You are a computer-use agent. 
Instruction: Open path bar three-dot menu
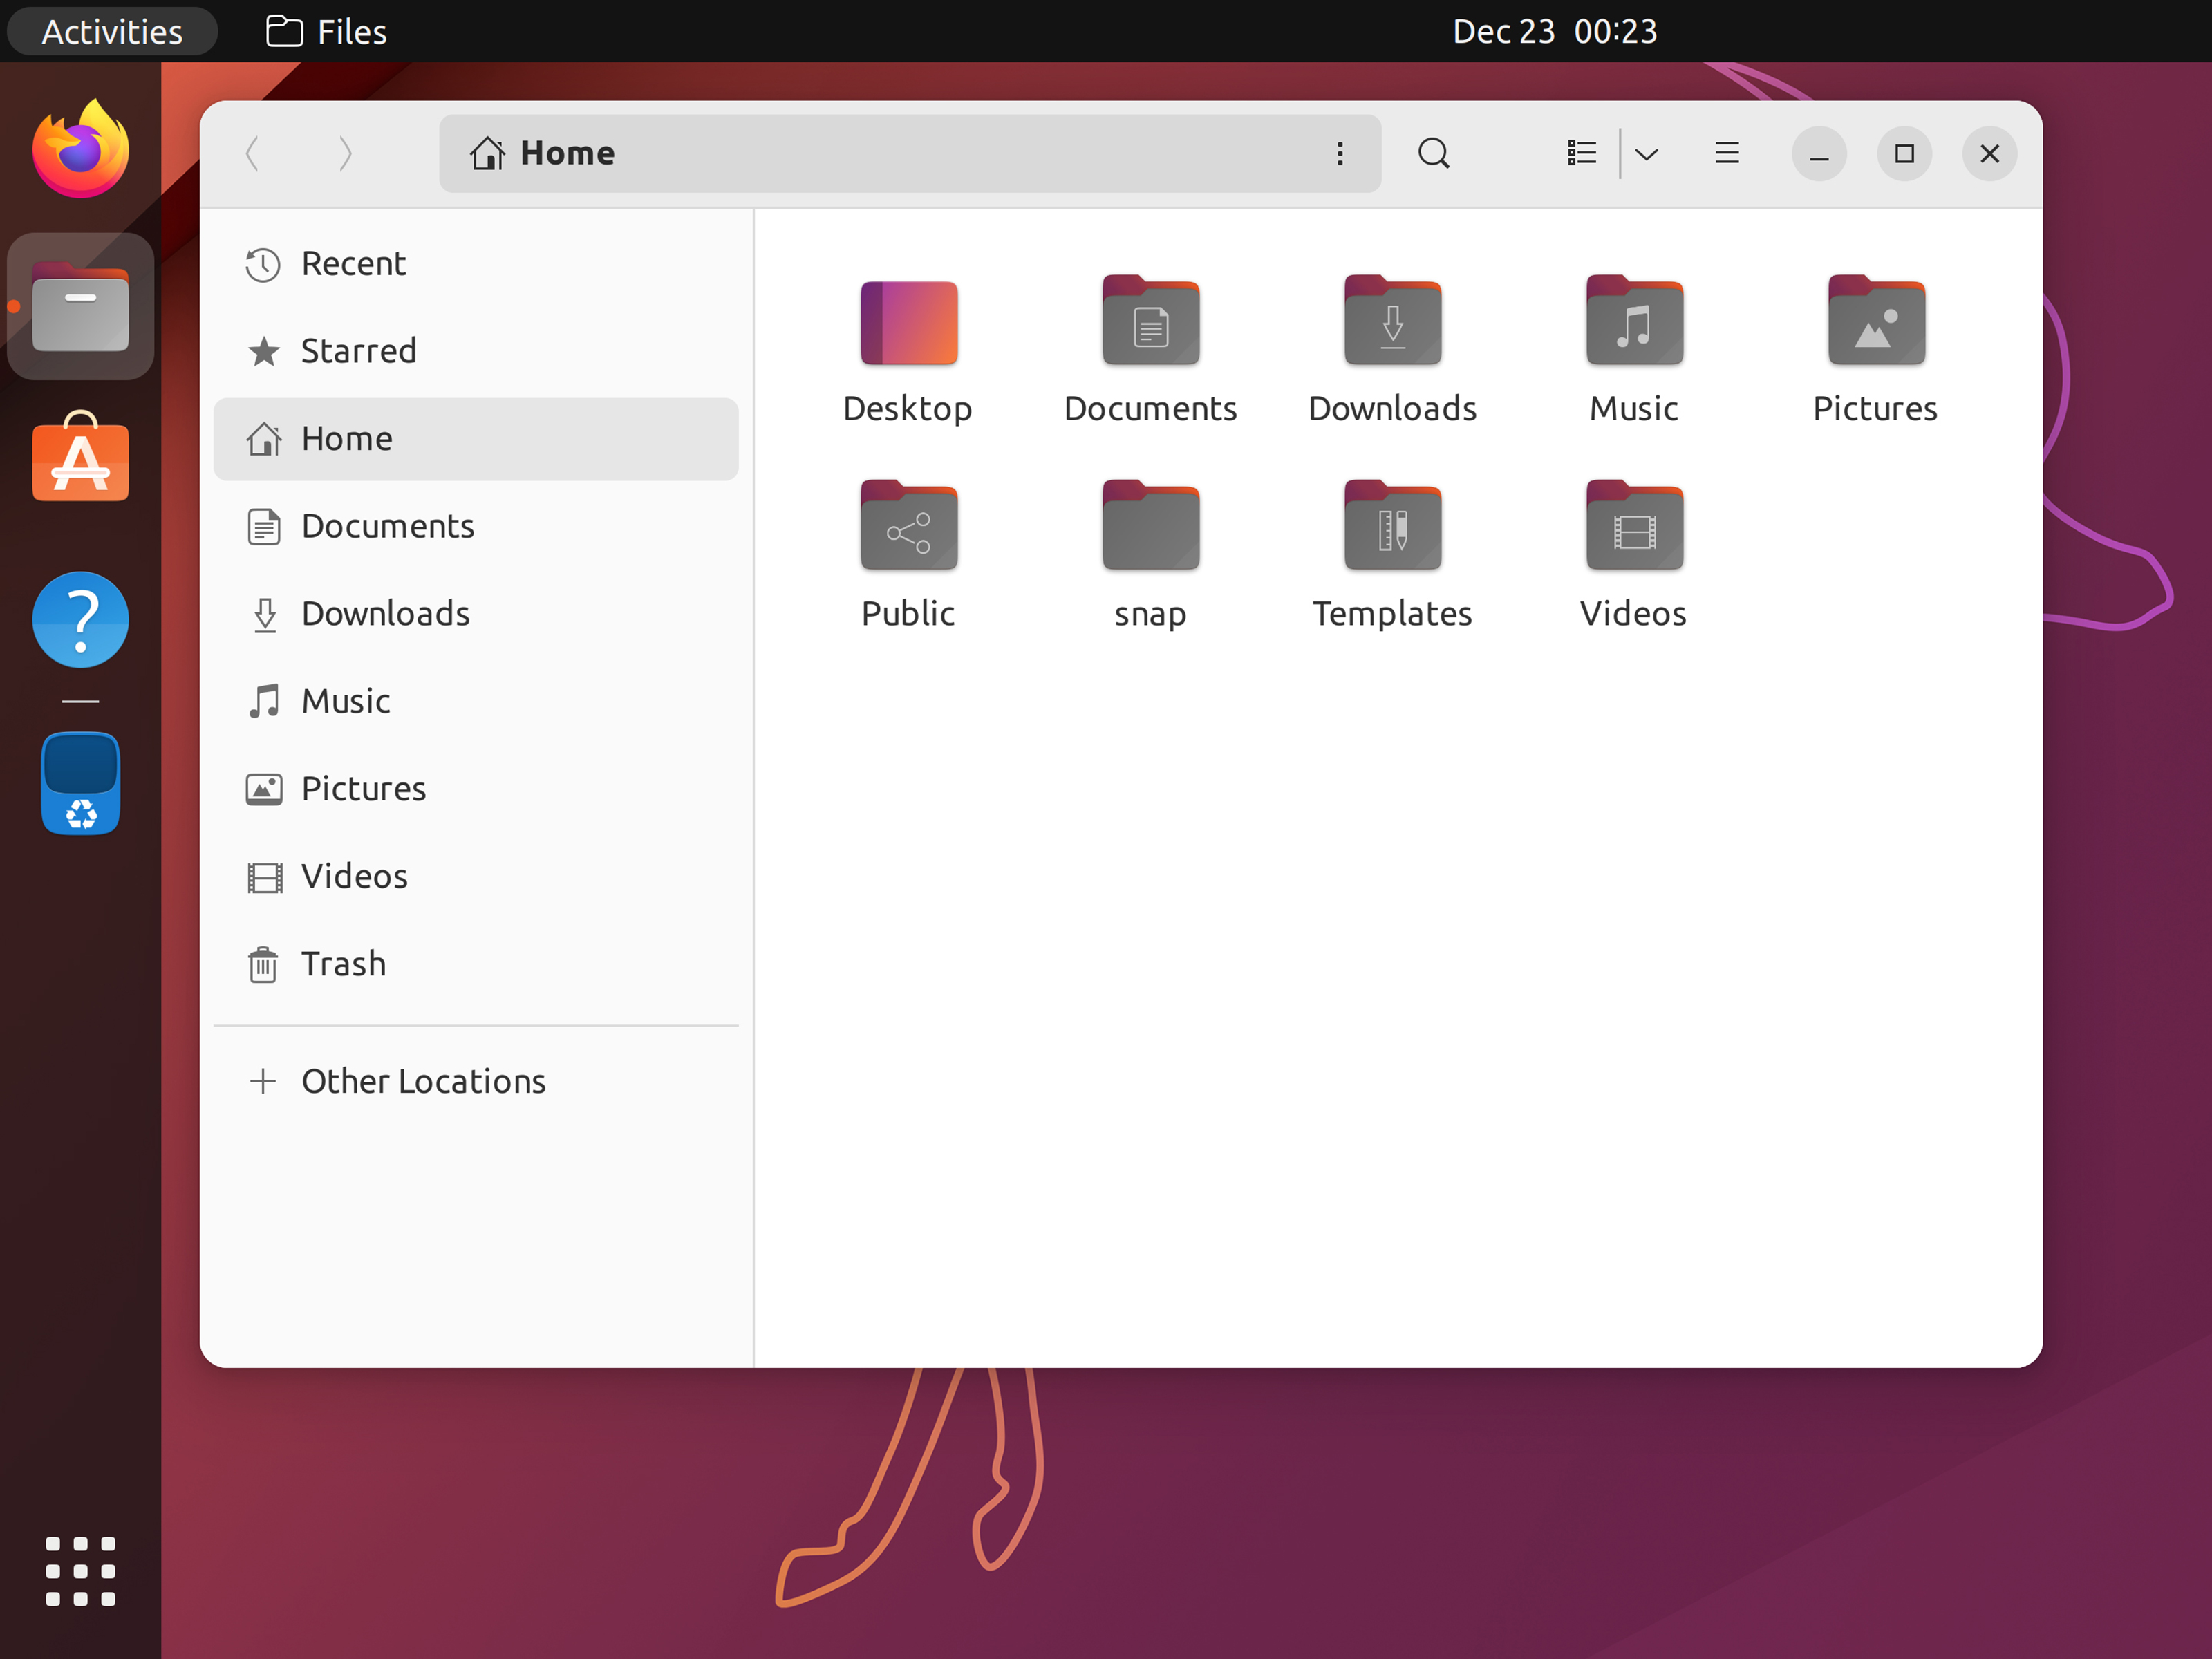pyautogui.click(x=1340, y=153)
